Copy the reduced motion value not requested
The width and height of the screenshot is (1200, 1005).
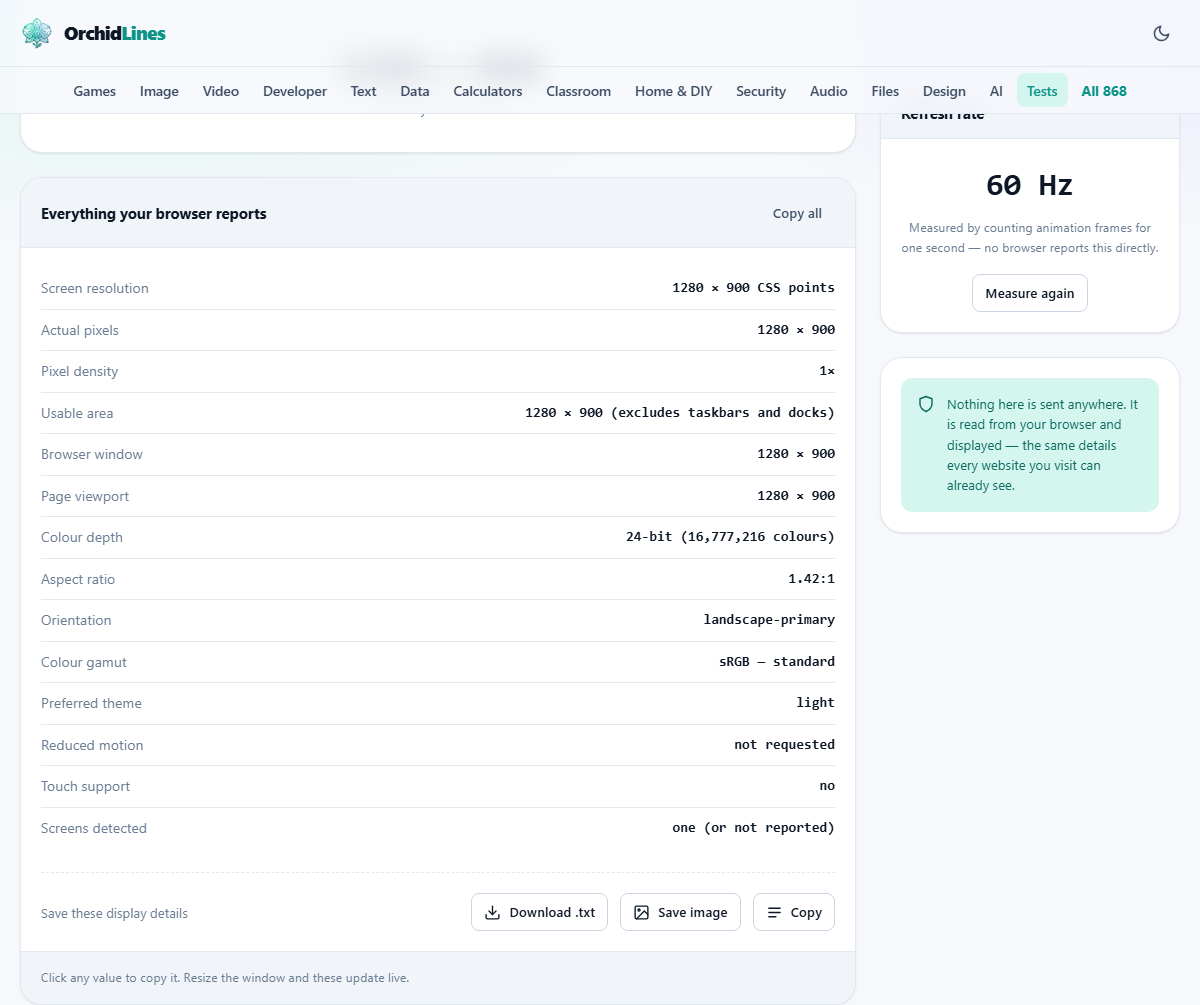784,745
